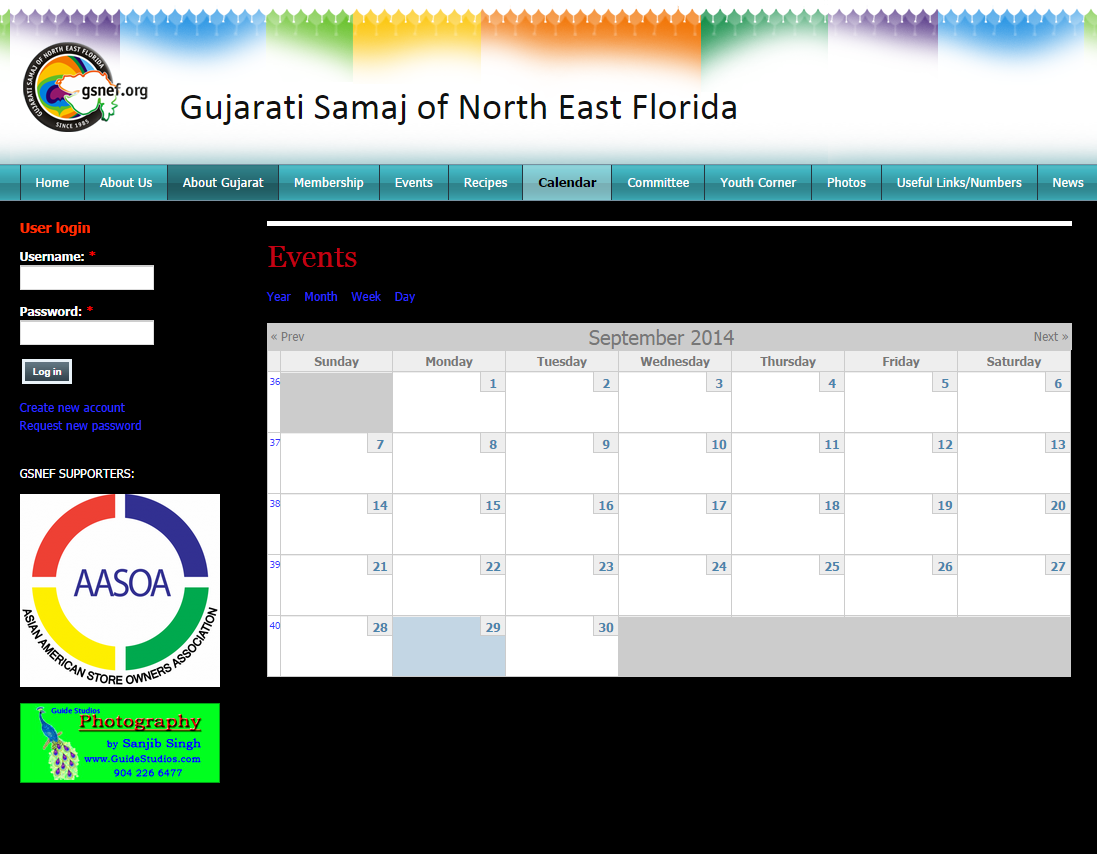Select September 29 on the calendar
The width and height of the screenshot is (1097, 854).
click(492, 628)
